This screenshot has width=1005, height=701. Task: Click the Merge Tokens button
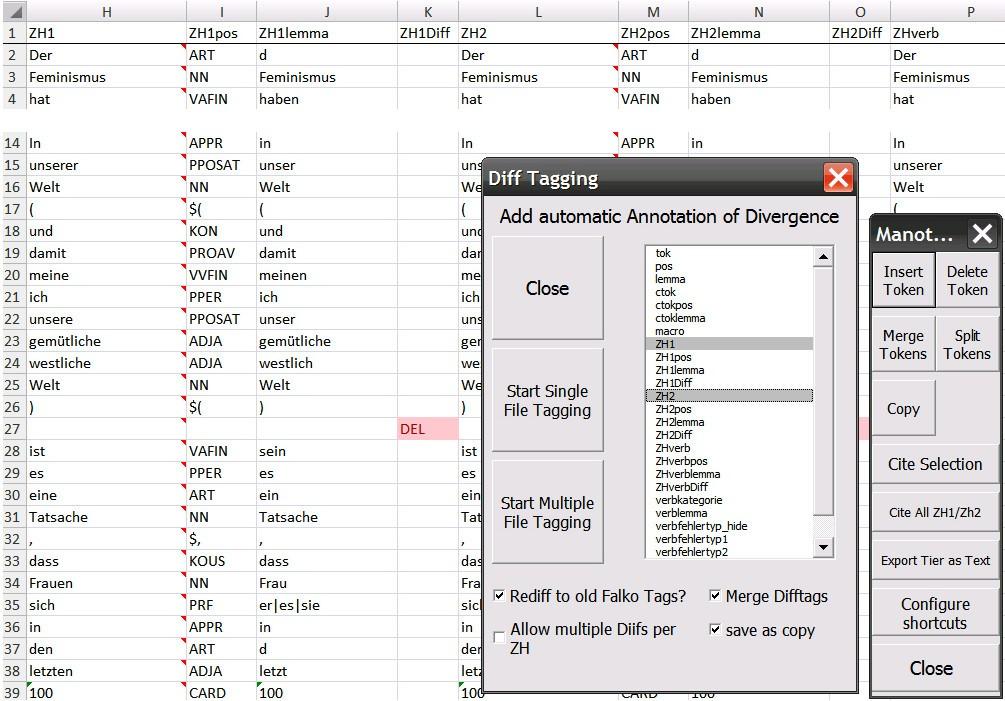tap(903, 344)
